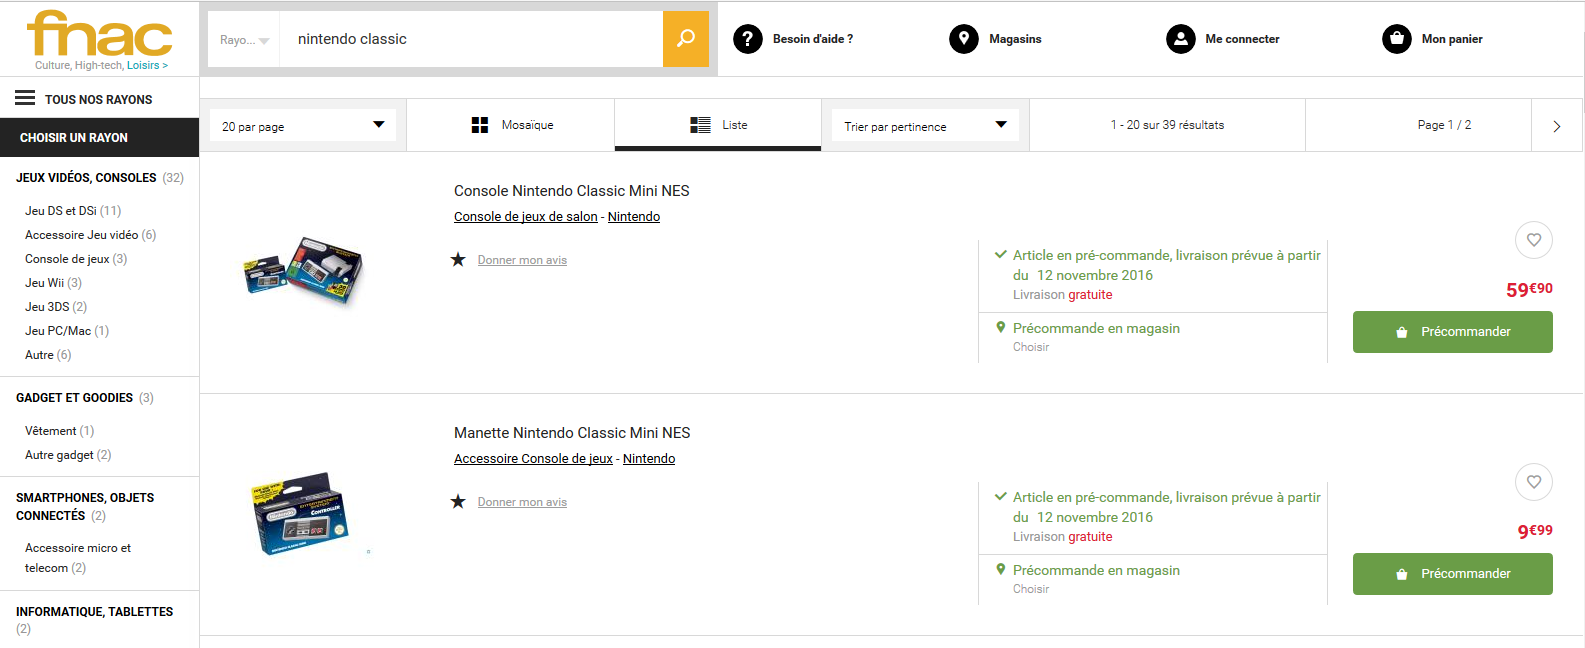Open help via question mark icon

point(748,39)
